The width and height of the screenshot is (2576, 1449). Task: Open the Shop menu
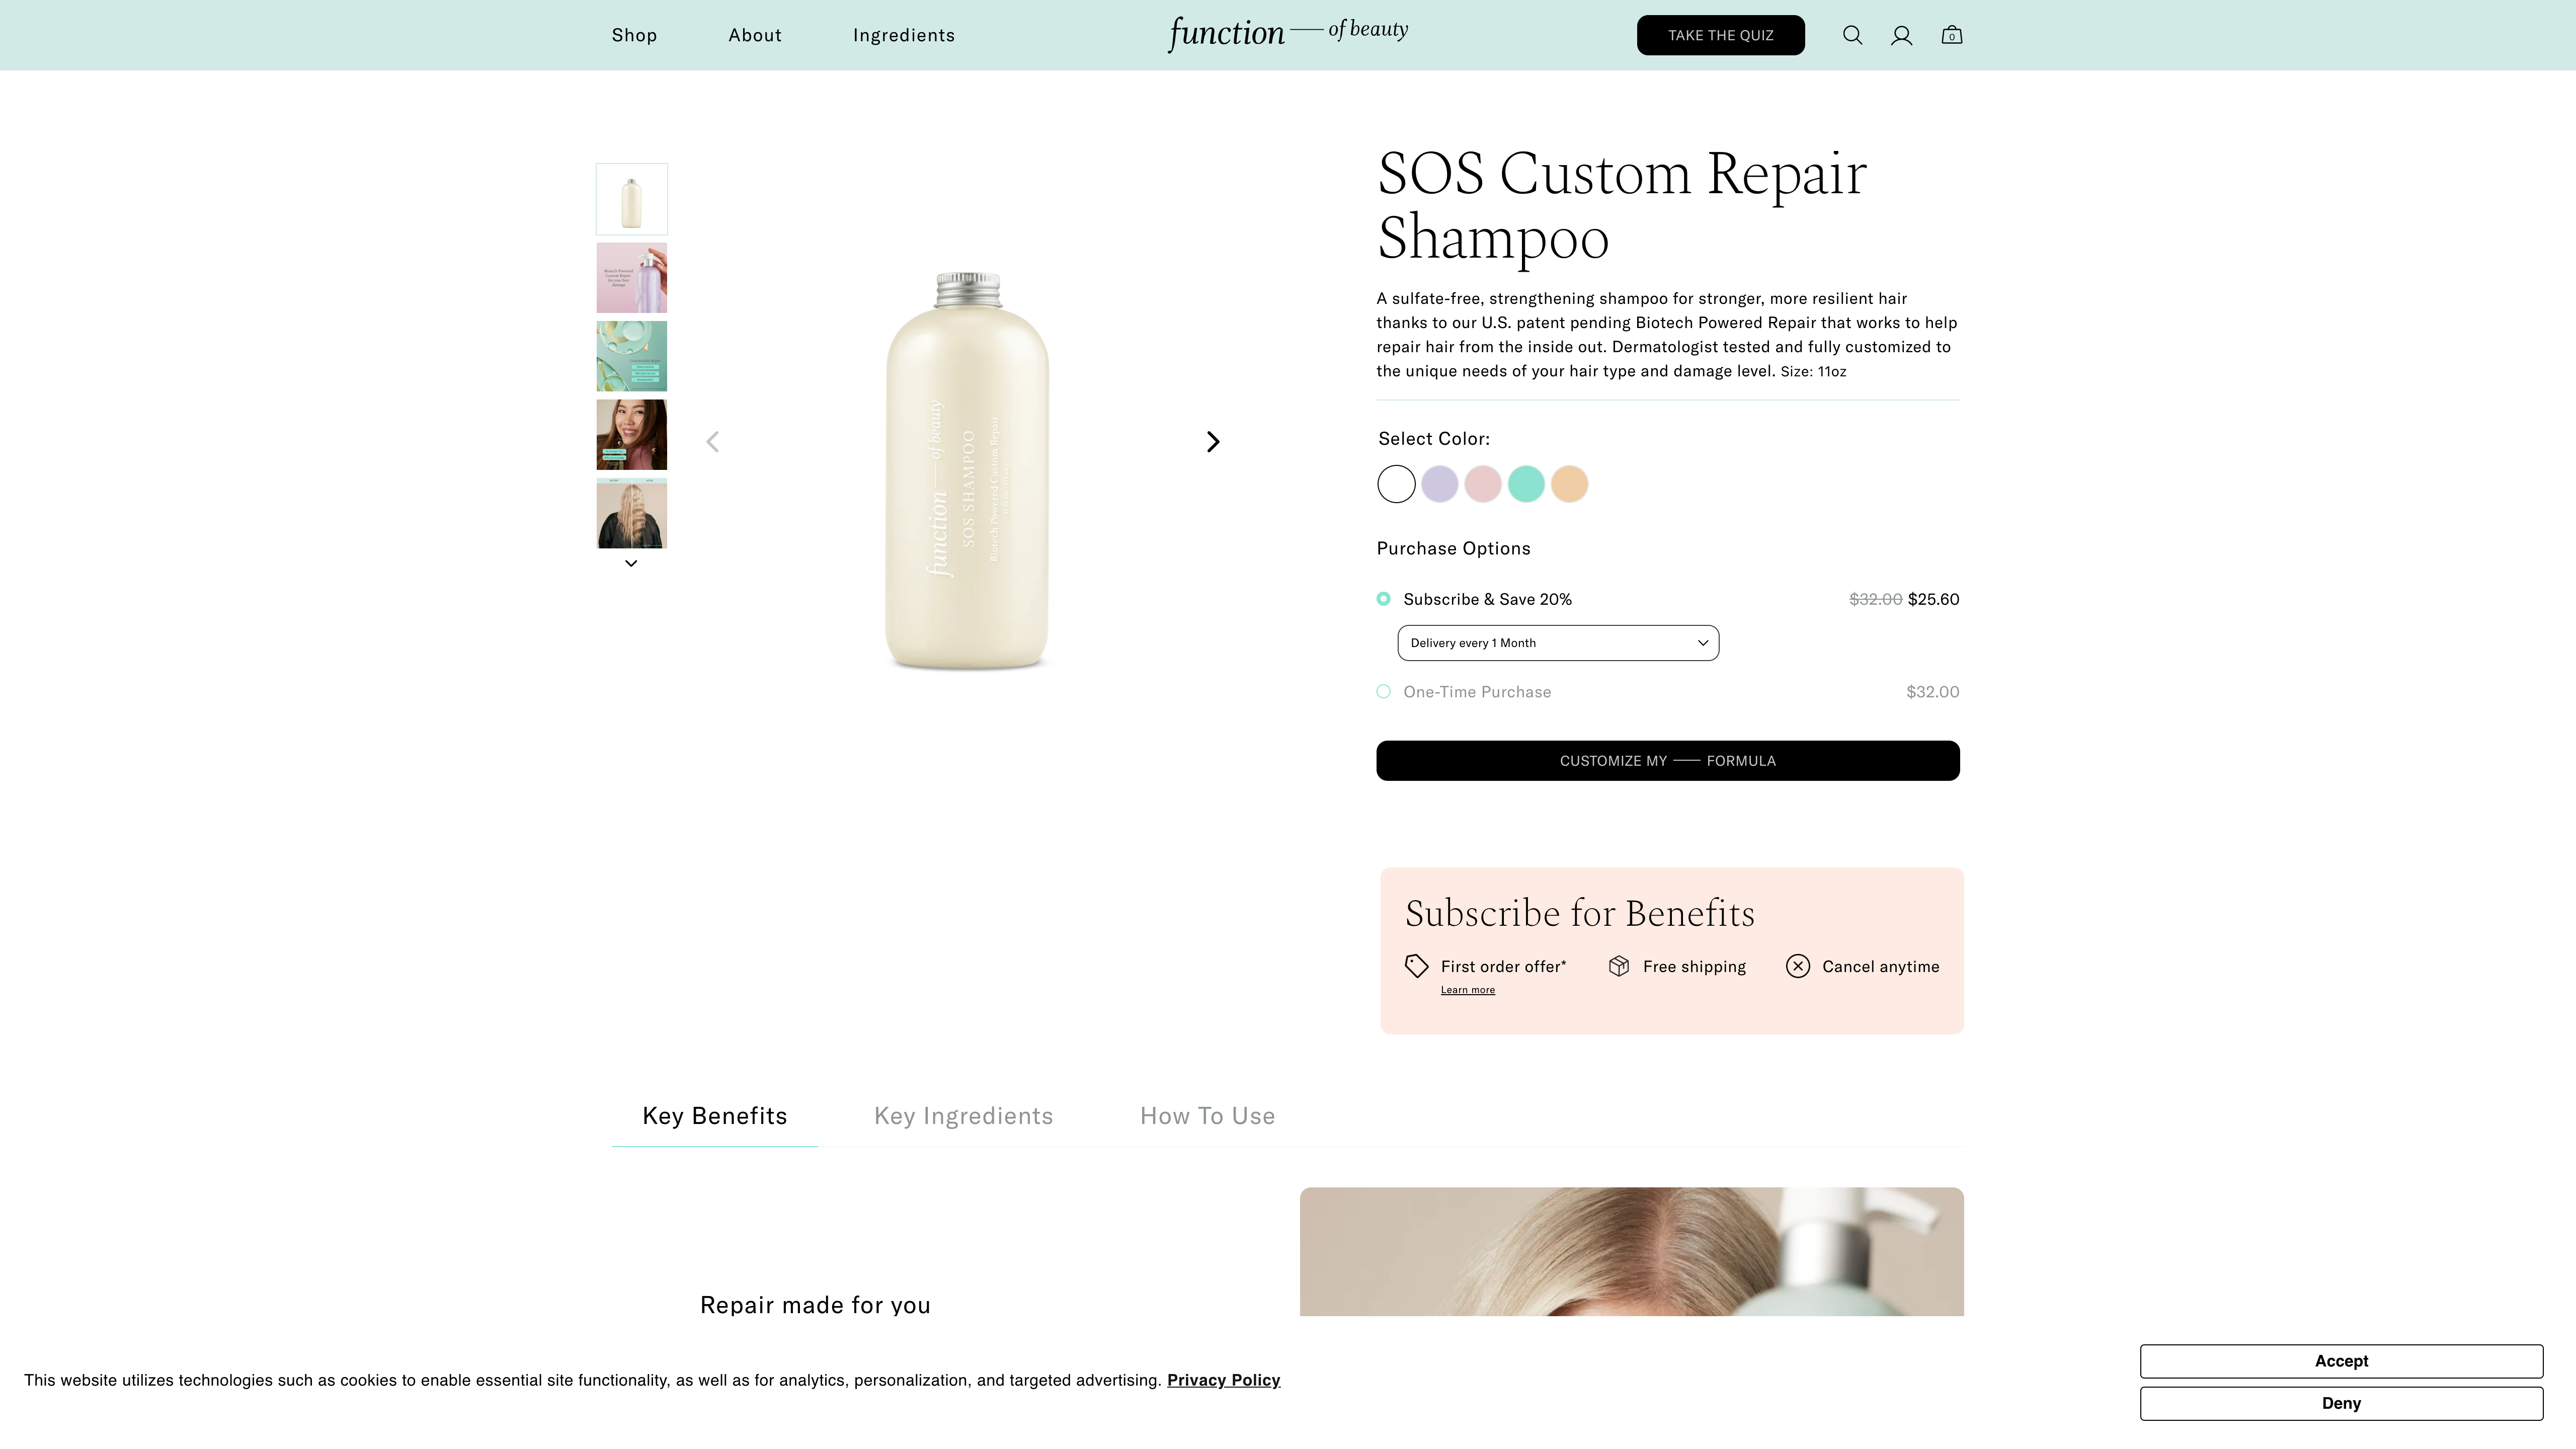coord(634,35)
